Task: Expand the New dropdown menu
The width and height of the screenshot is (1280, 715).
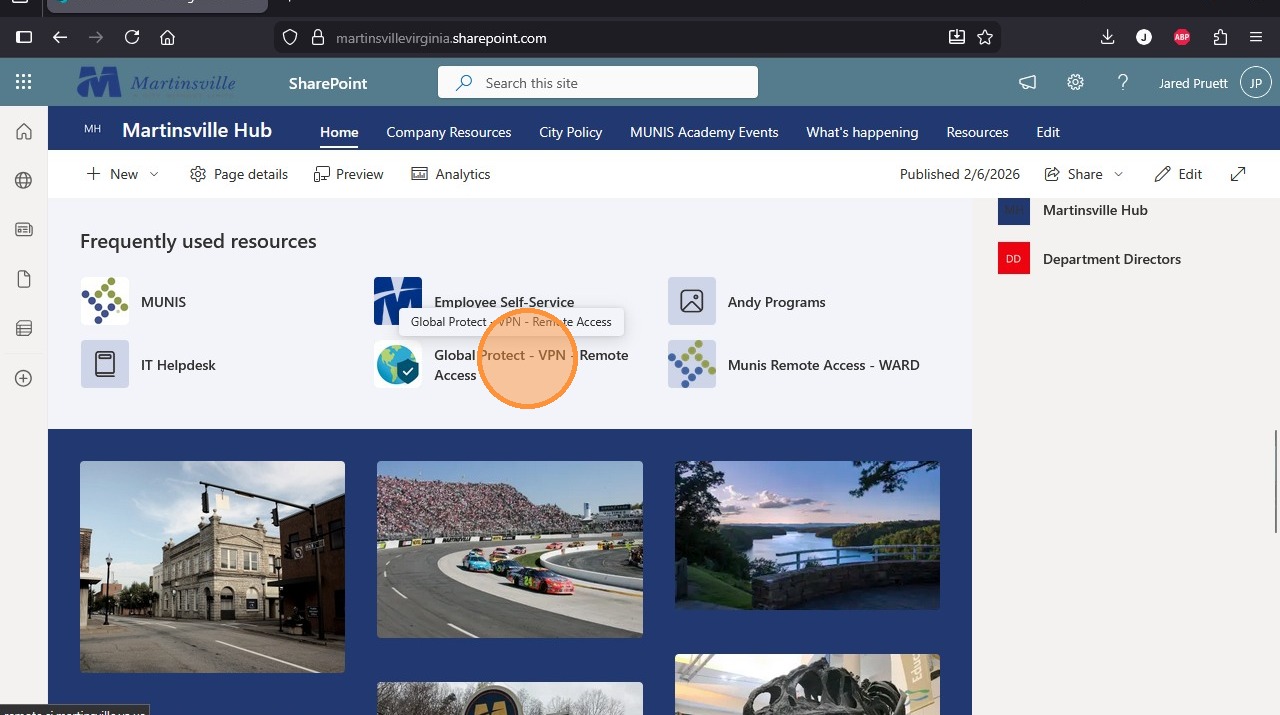Action: pyautogui.click(x=154, y=174)
